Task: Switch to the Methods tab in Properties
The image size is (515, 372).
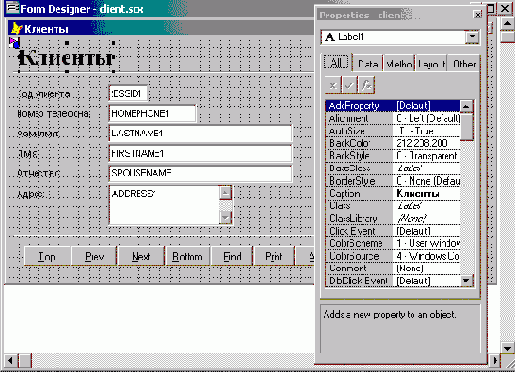Action: click(x=399, y=63)
